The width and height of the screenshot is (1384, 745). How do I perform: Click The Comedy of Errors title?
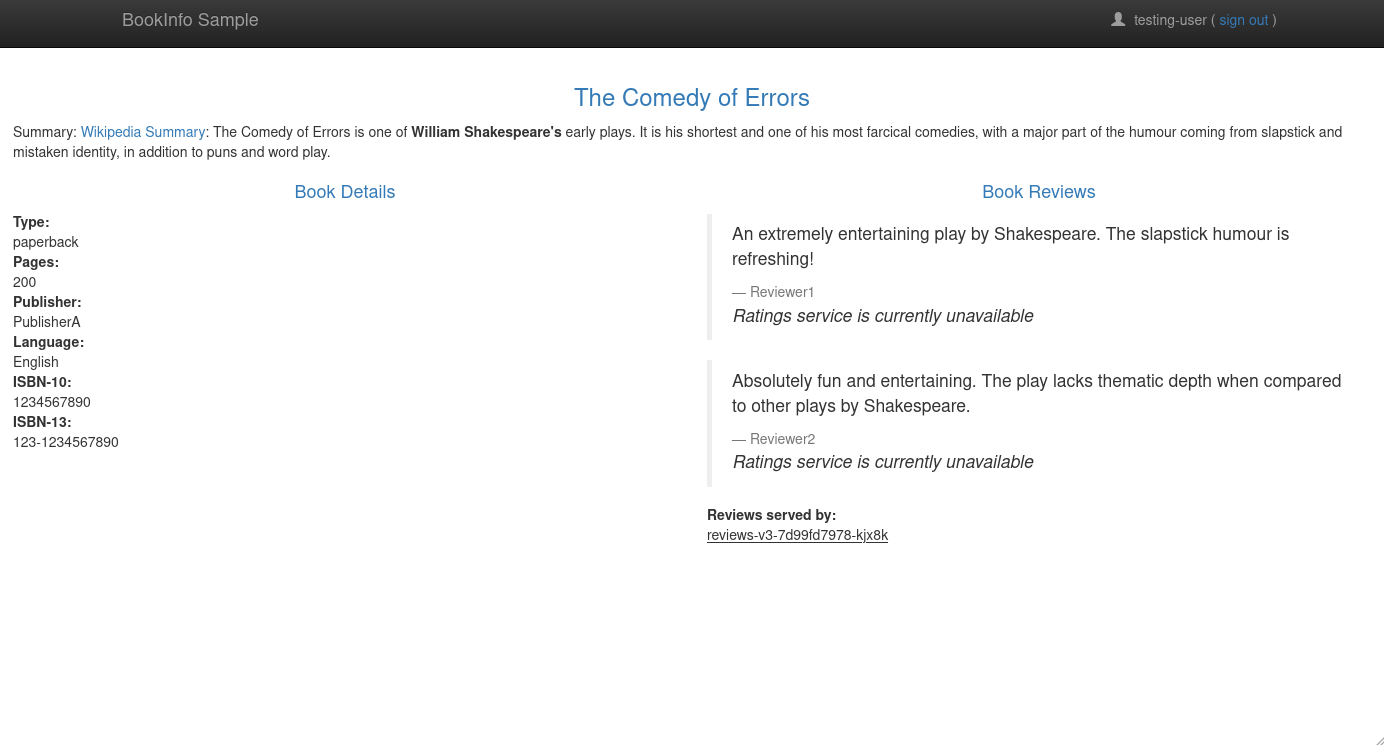(x=692, y=97)
